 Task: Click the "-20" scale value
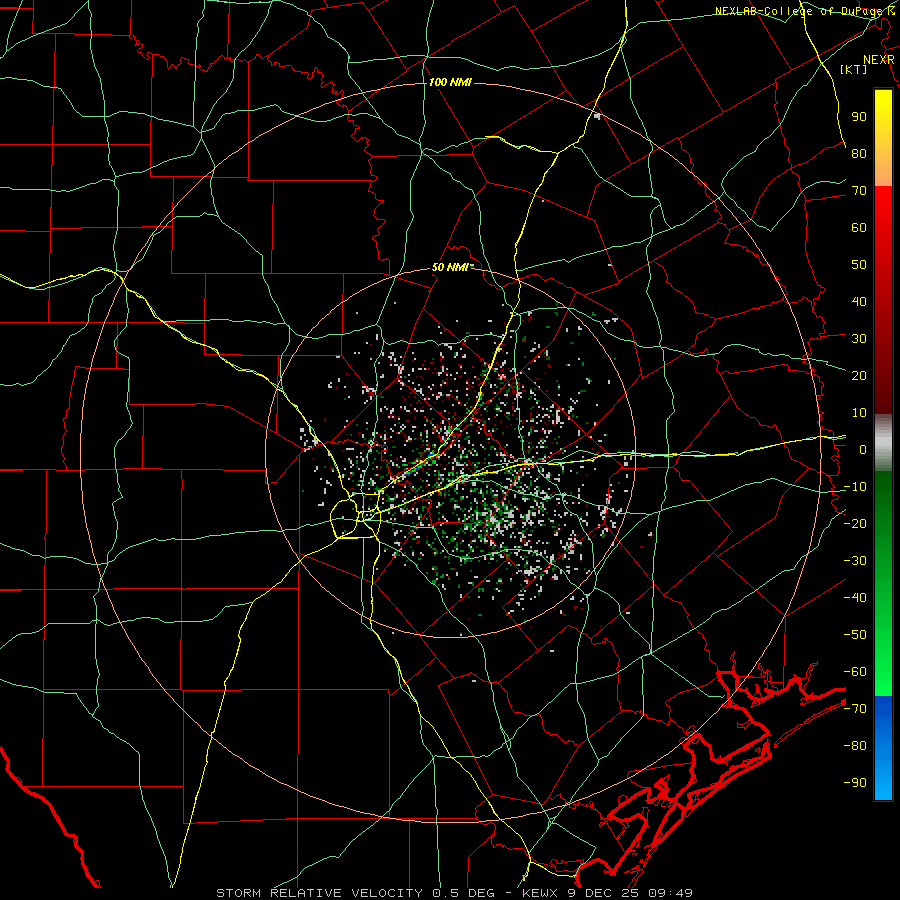click(855, 523)
